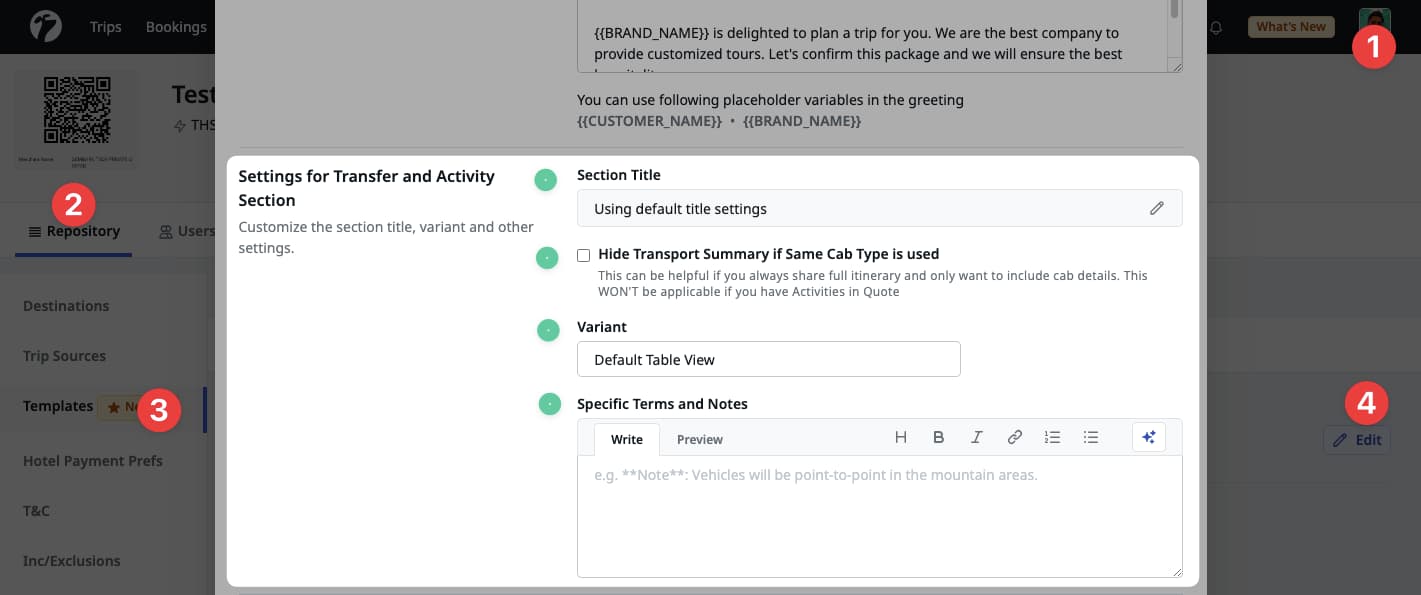Apply bold formatting in the notes editor
The height and width of the screenshot is (595, 1421).
pos(939,437)
